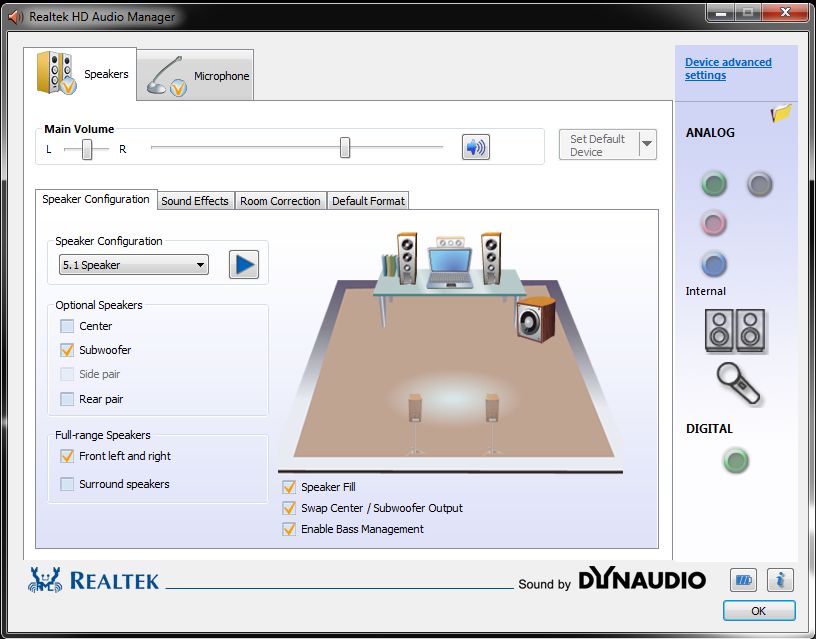Switch to the Sound Effects tab
Viewport: 816px width, 639px height.
pos(195,201)
